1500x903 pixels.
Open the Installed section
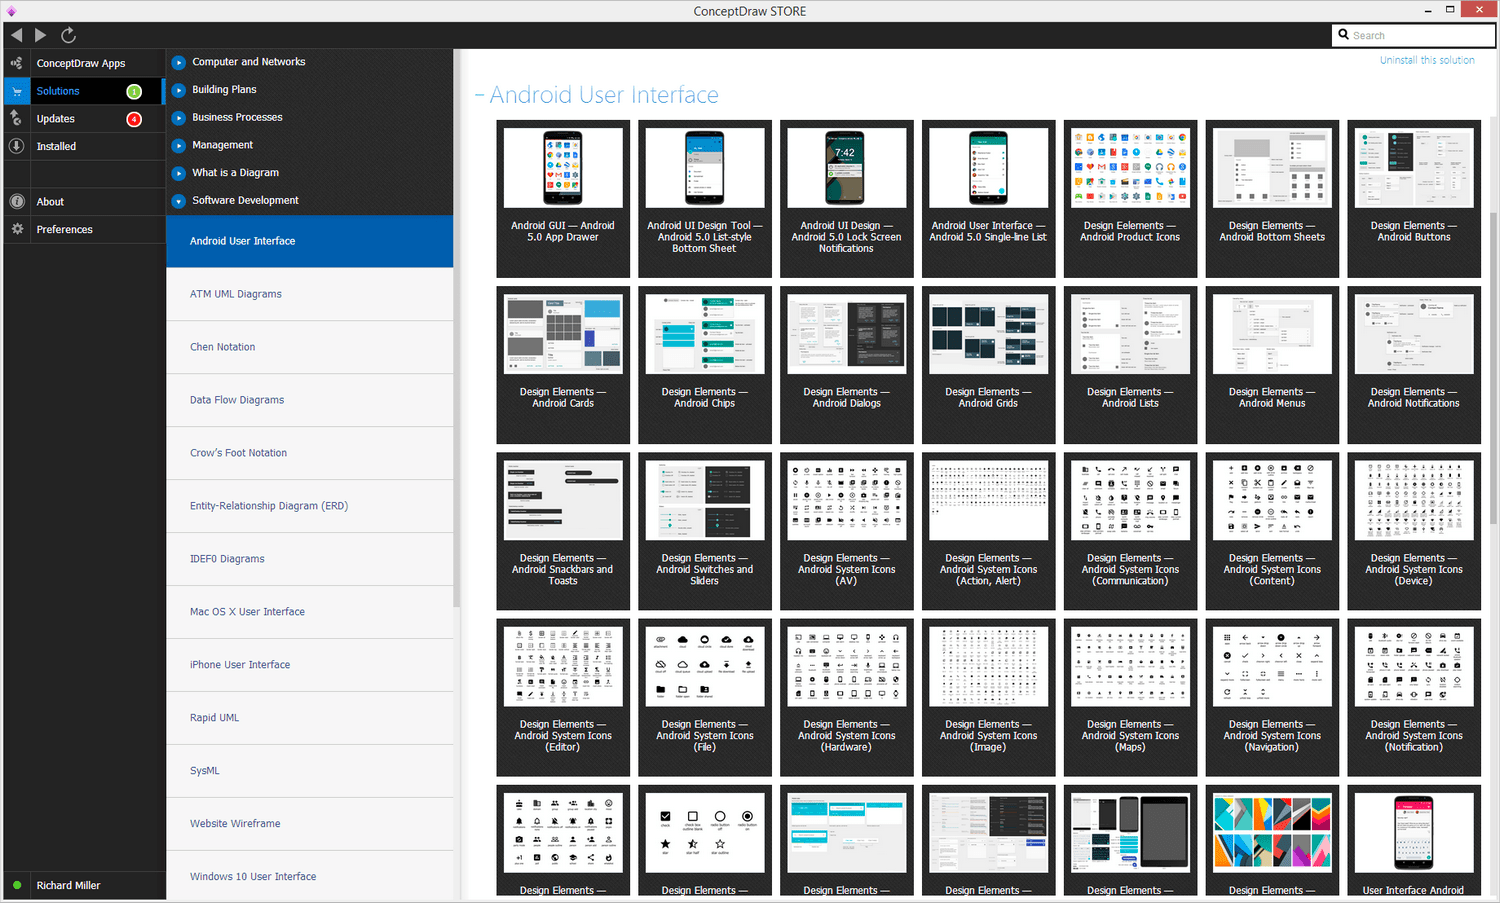56,146
